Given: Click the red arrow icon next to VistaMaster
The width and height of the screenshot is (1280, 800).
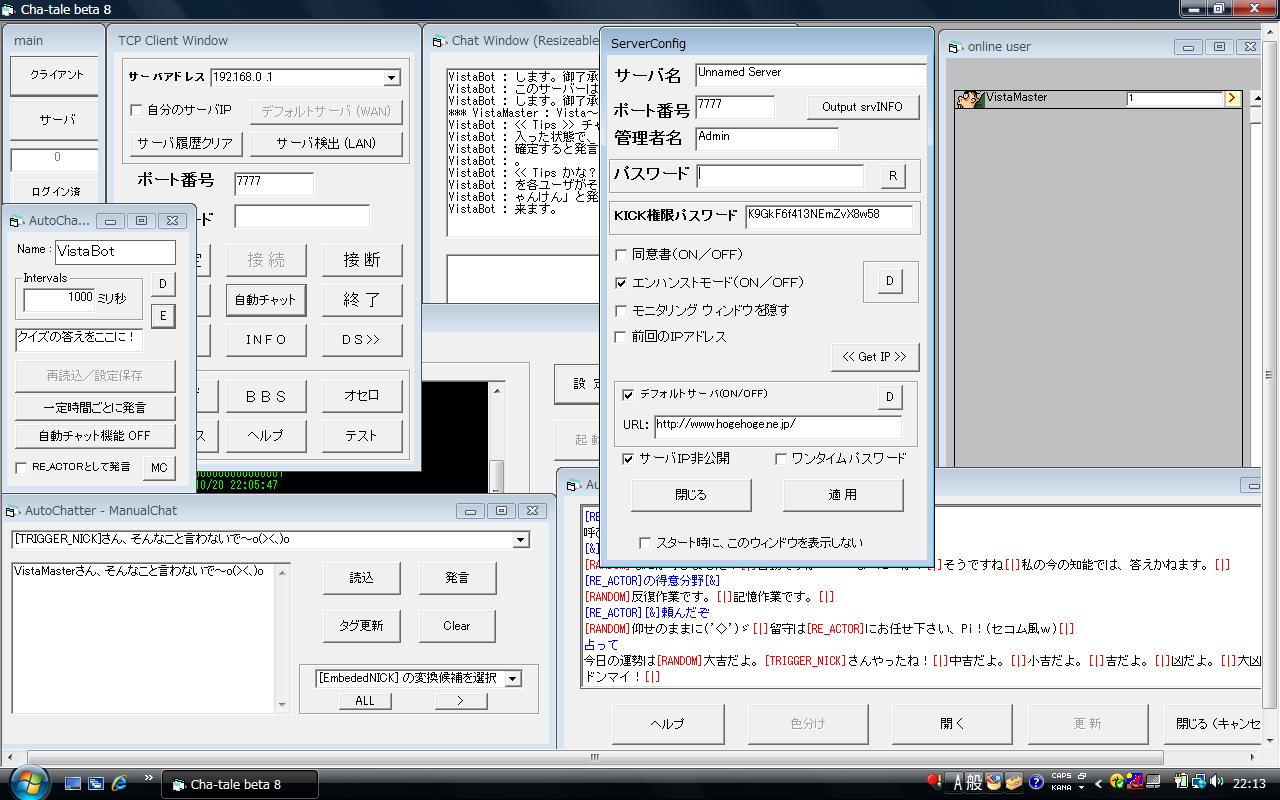Looking at the screenshot, I should click(x=1232, y=98).
